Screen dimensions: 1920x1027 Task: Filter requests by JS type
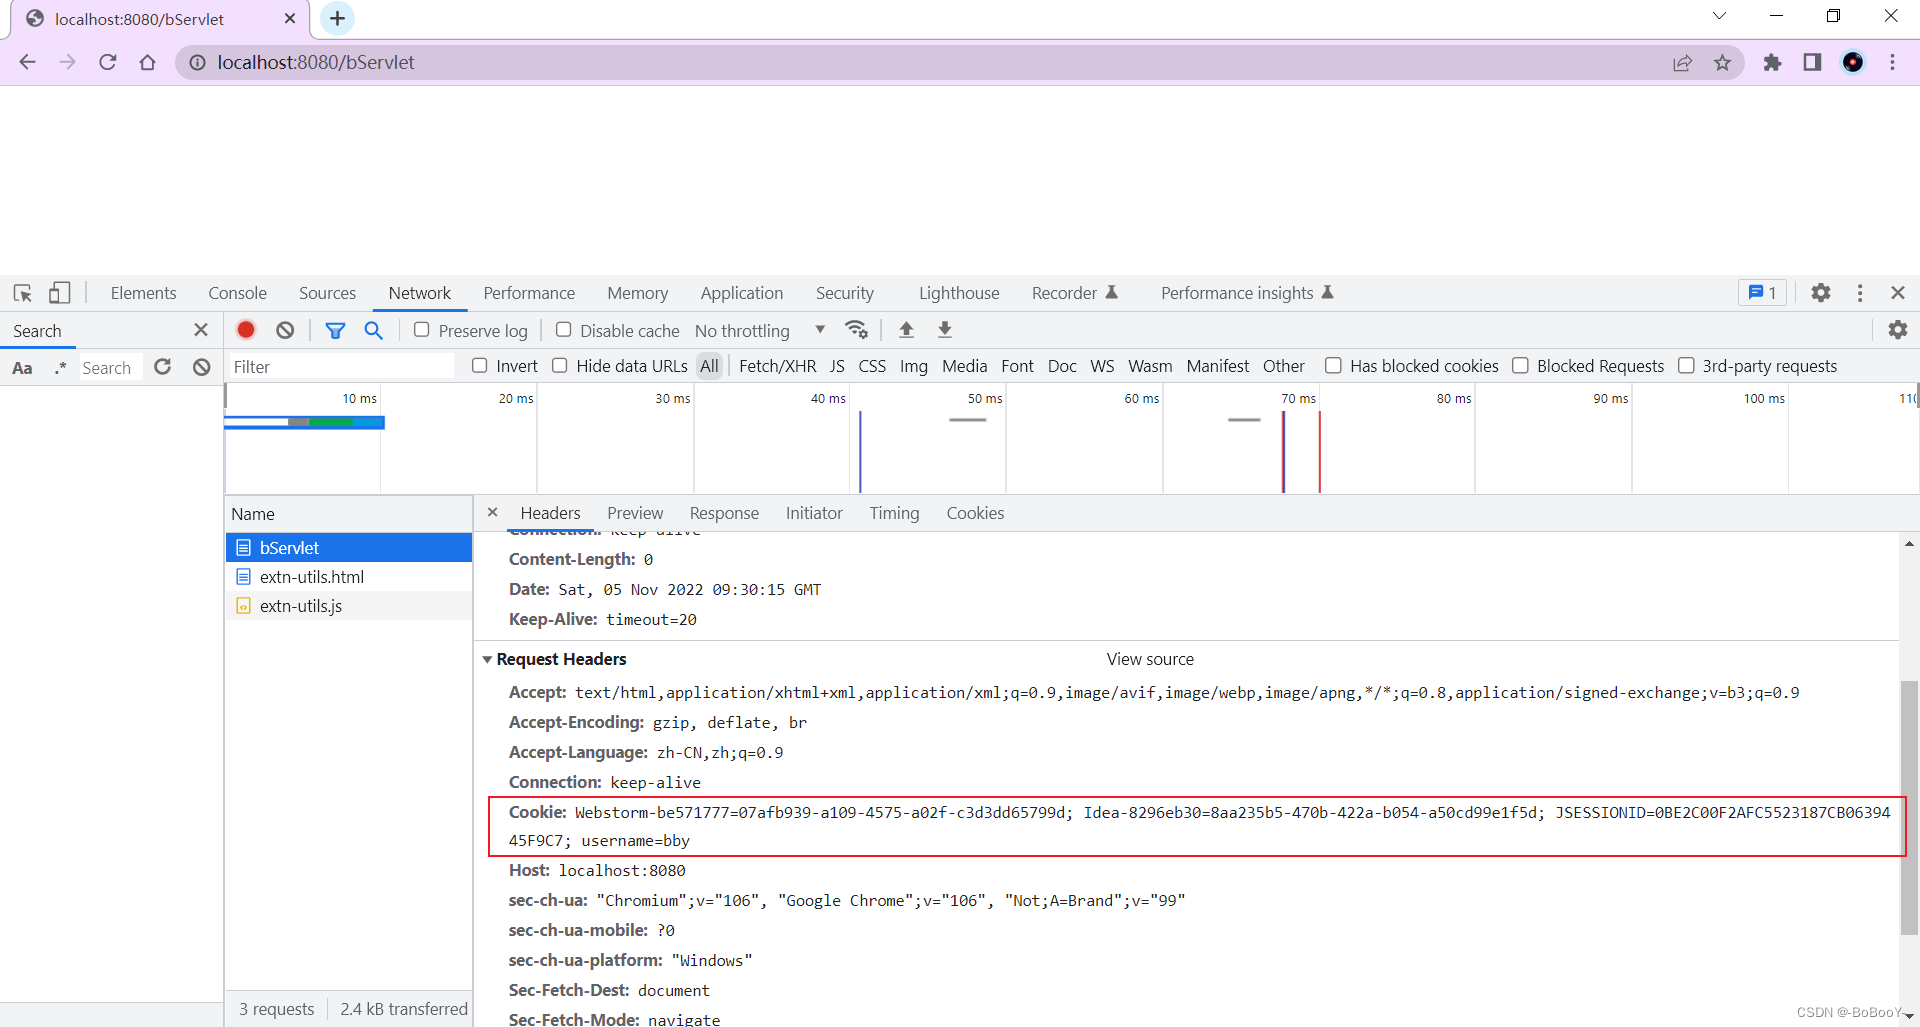pos(837,366)
